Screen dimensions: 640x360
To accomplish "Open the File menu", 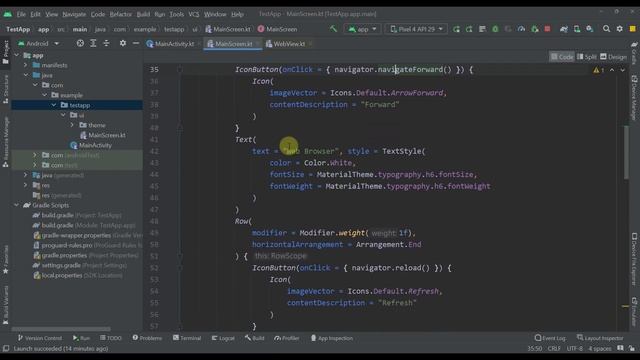I will tap(21, 14).
